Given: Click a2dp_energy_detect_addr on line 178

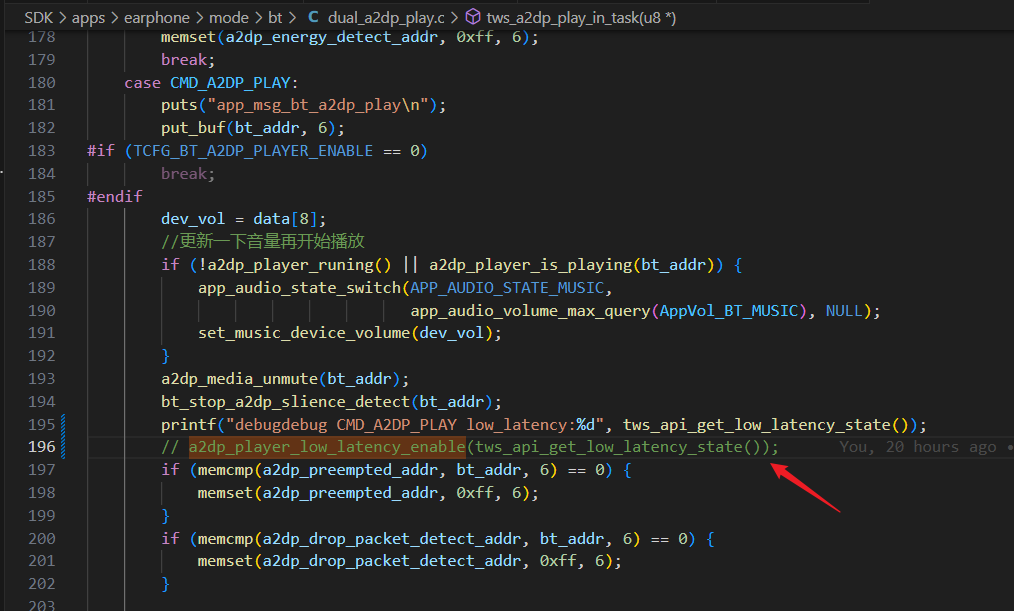Looking at the screenshot, I should (332, 38).
